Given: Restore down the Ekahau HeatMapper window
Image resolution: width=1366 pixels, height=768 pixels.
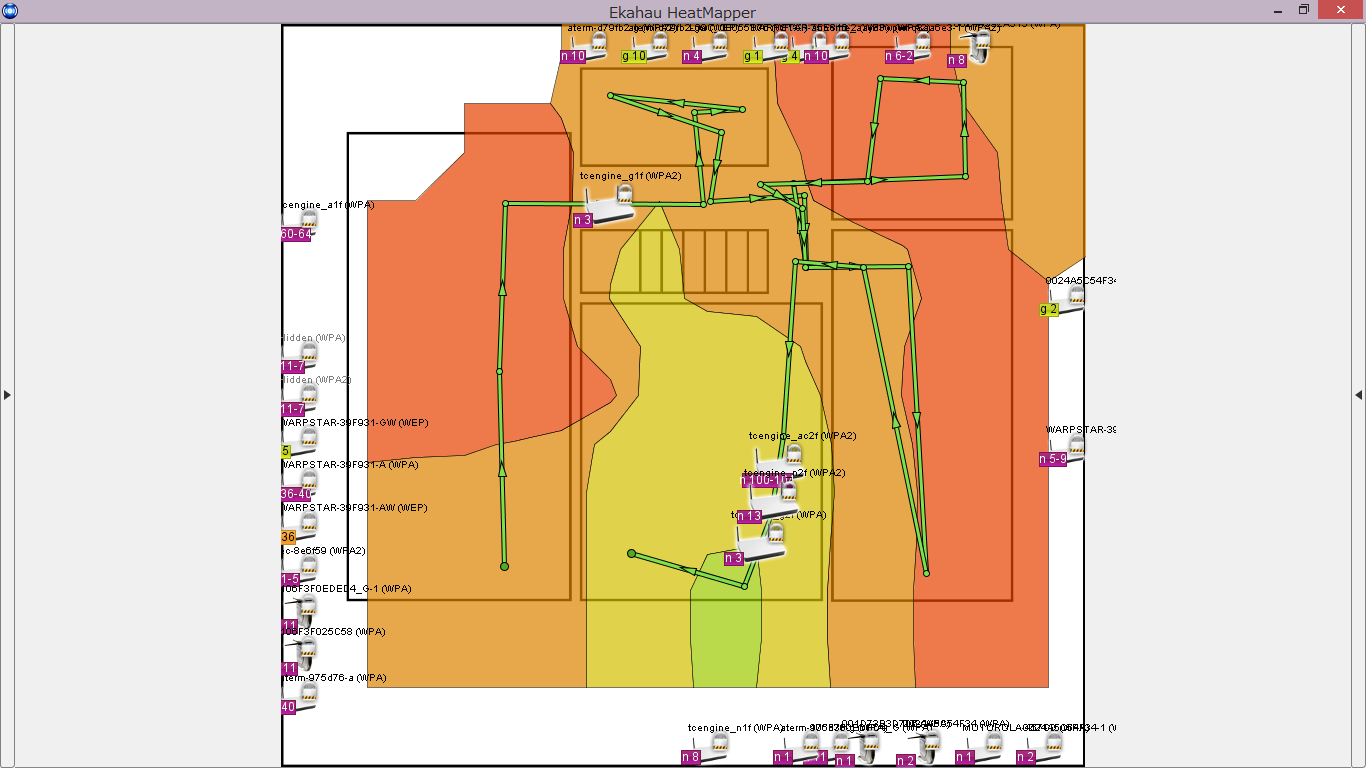Looking at the screenshot, I should (x=1304, y=10).
